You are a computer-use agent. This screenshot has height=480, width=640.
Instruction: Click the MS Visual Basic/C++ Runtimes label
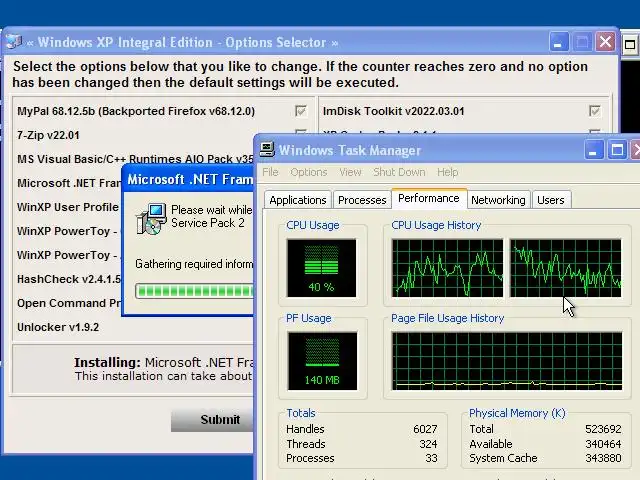coord(135,159)
